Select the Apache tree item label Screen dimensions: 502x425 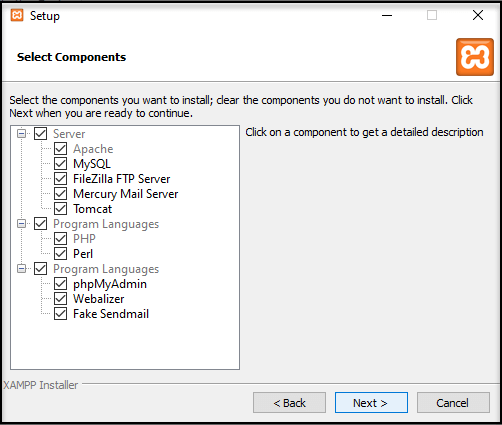pos(93,149)
